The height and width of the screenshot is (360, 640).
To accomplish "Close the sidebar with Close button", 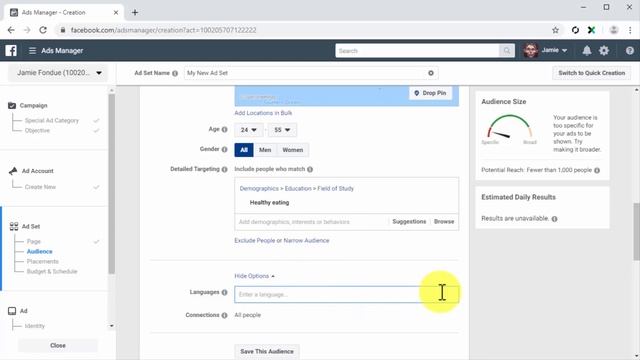I will click(58, 345).
